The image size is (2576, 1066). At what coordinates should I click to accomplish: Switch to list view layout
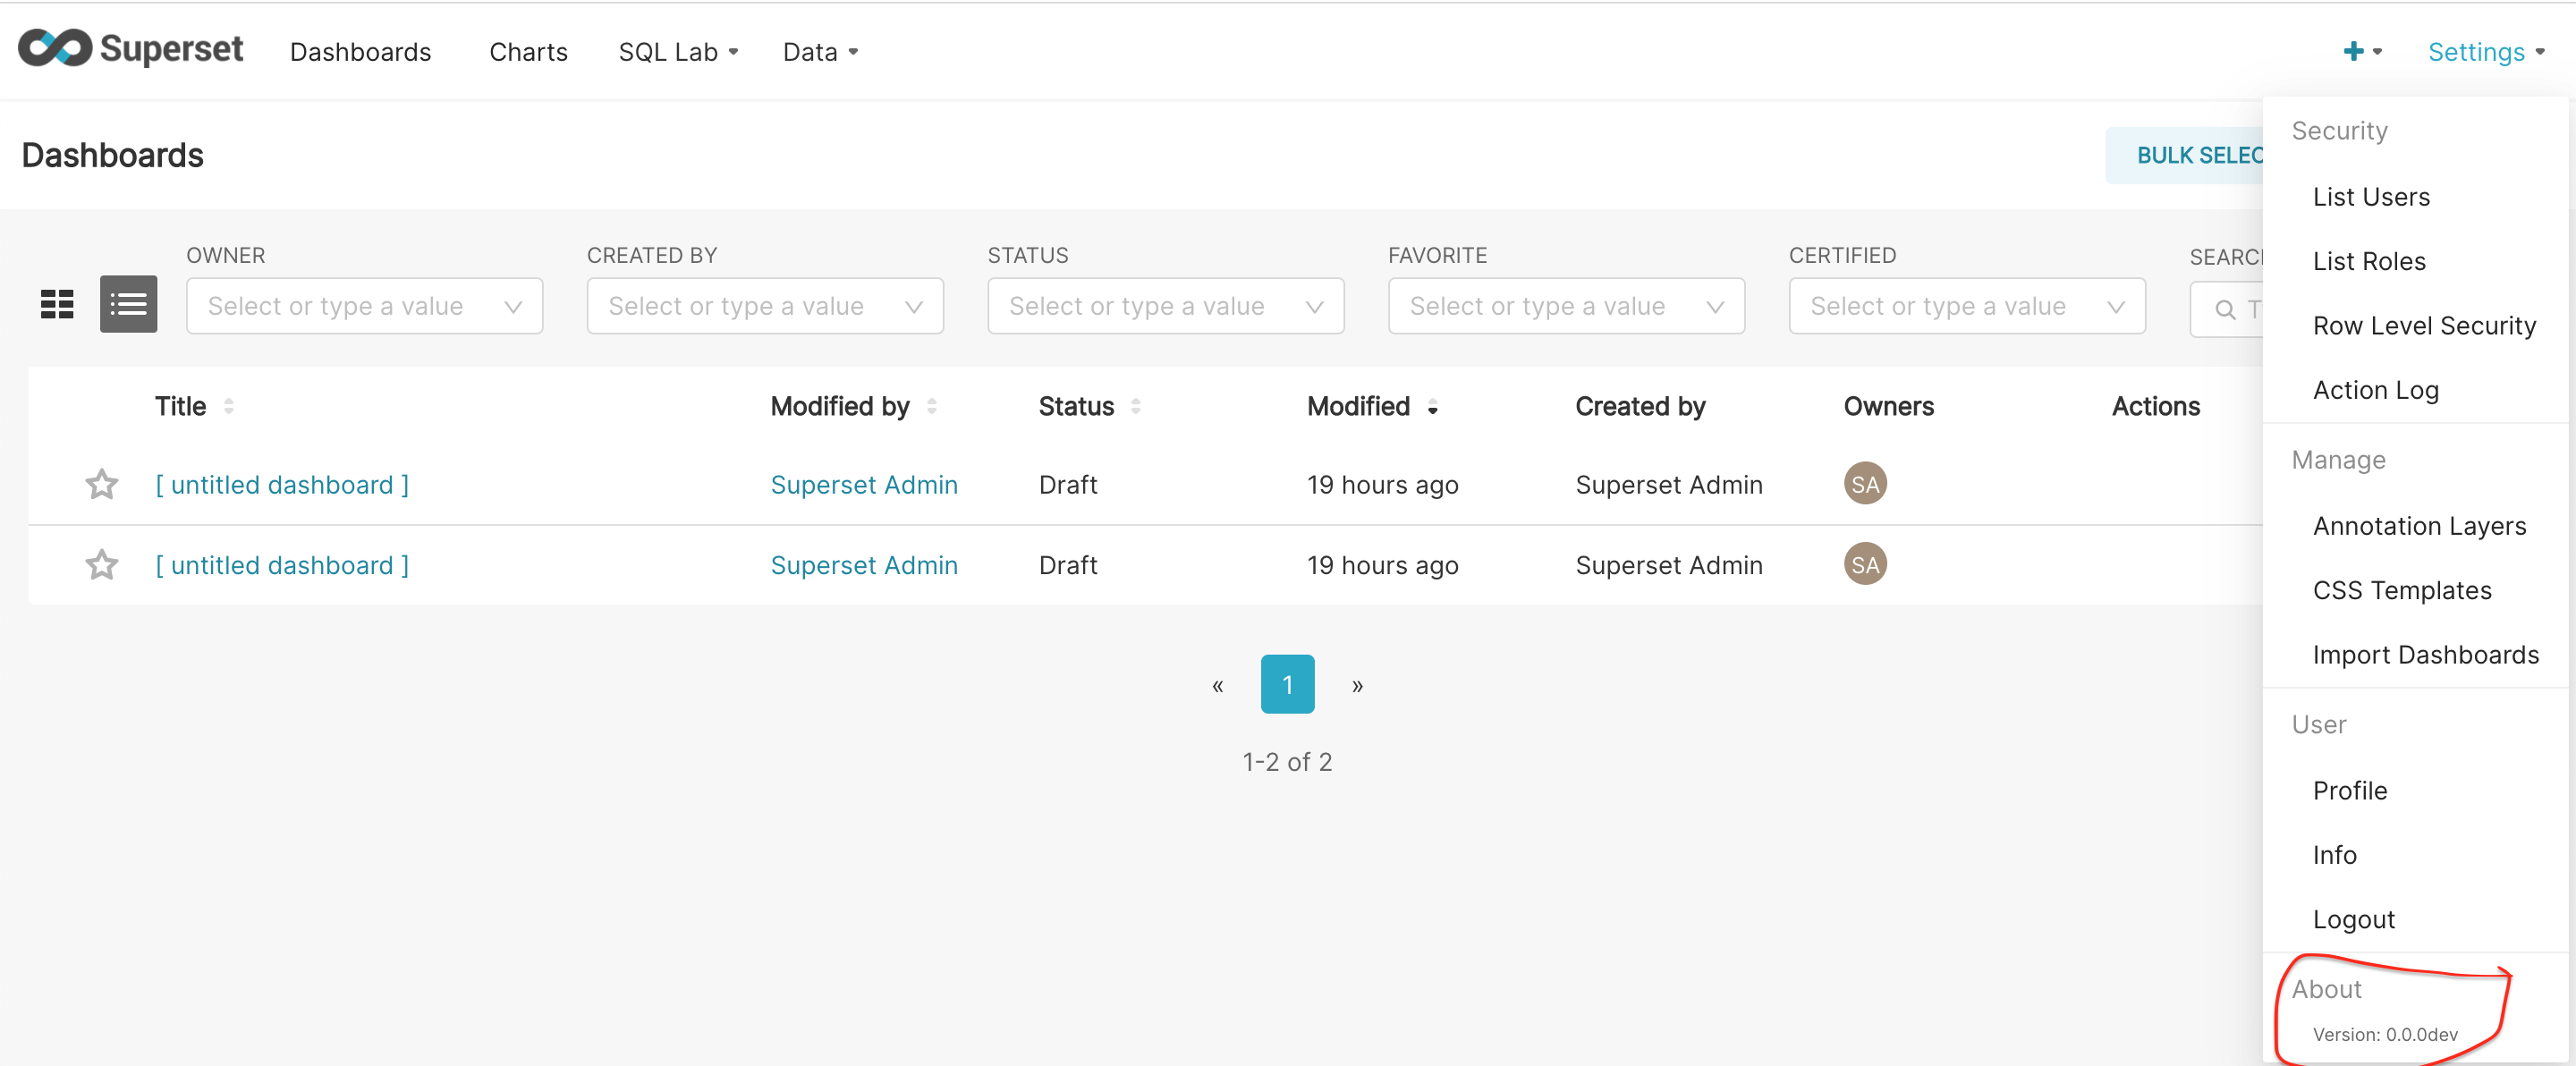(x=128, y=304)
